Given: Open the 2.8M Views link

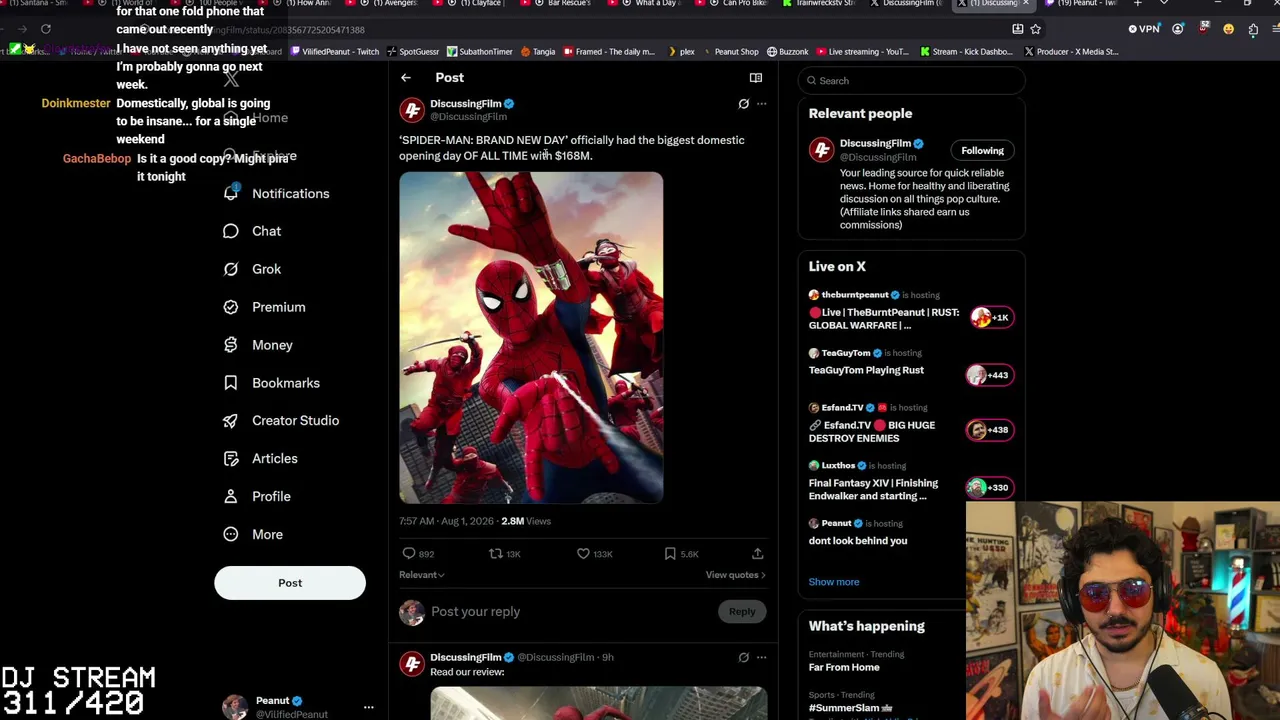Looking at the screenshot, I should (x=526, y=521).
